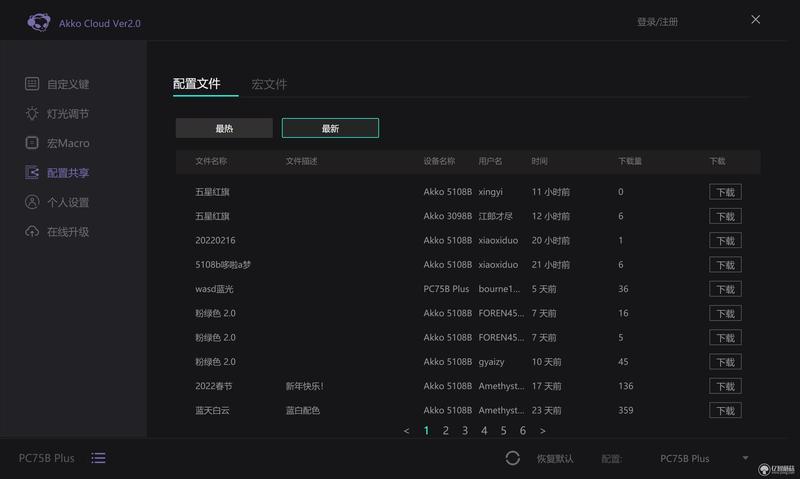
Task: Click the 20220216 file name
Action: coord(215,240)
